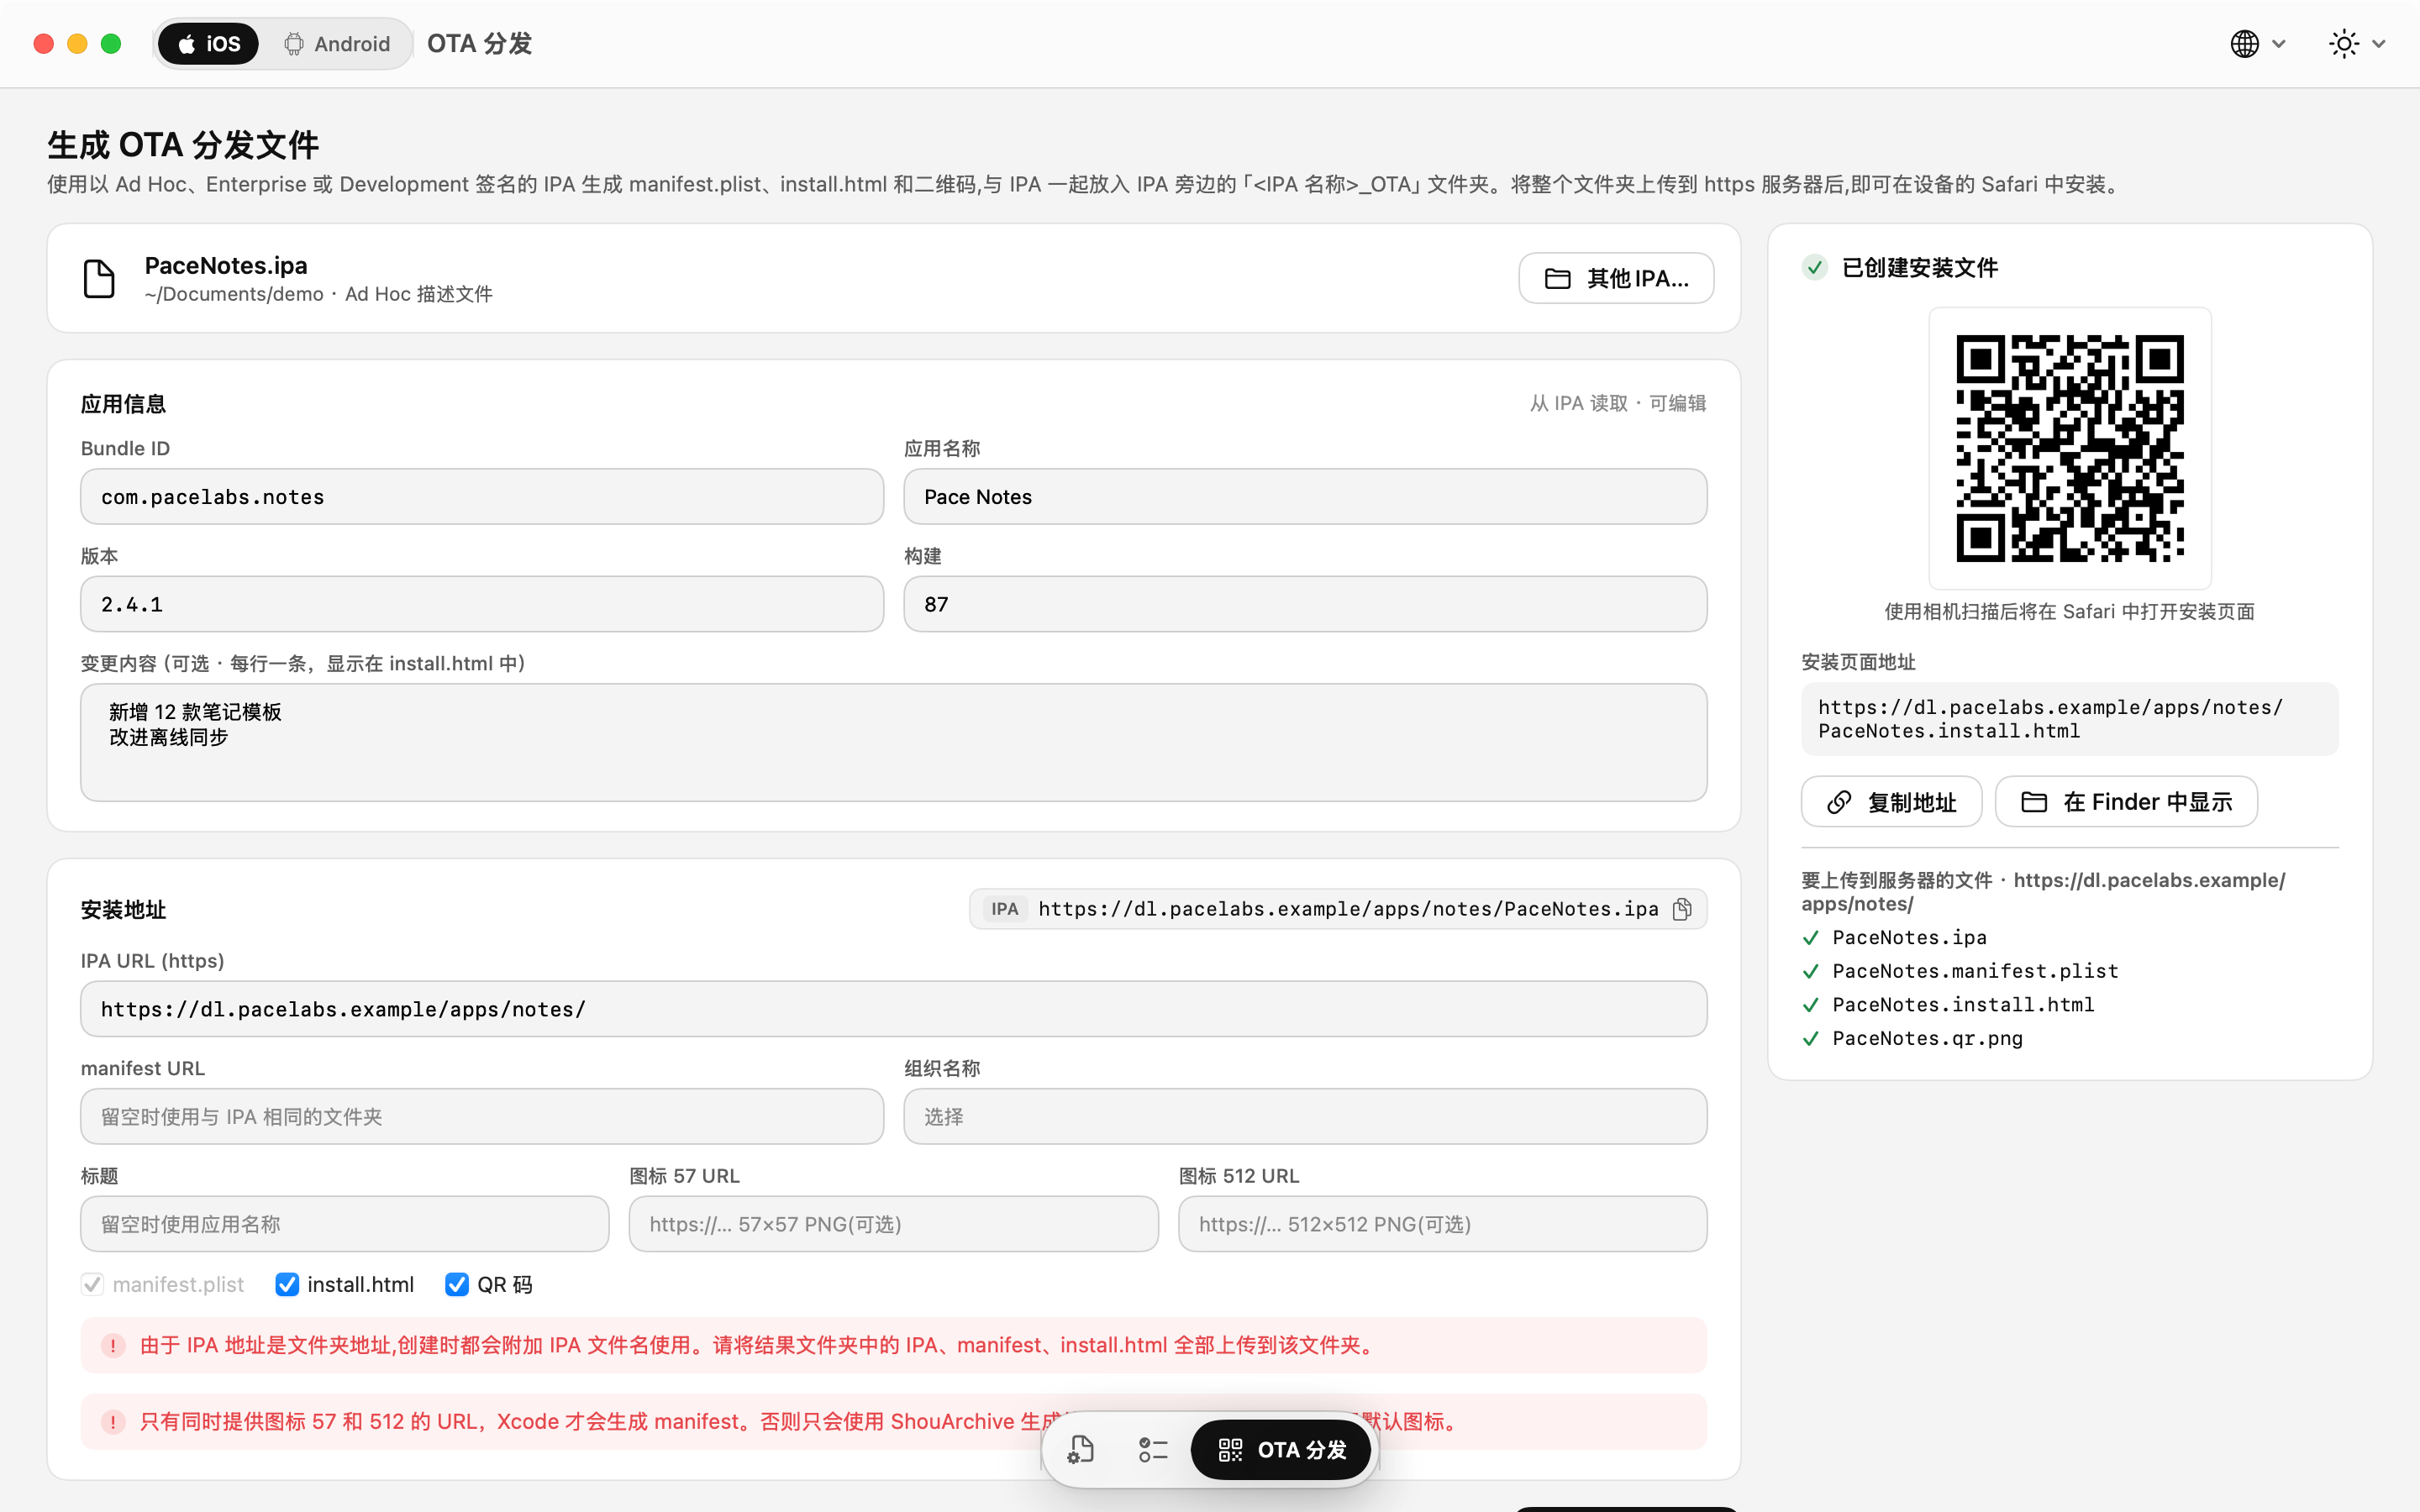2420x1512 pixels.
Task: Click PaceNotes.ipa in the upload file list
Action: 1909,937
